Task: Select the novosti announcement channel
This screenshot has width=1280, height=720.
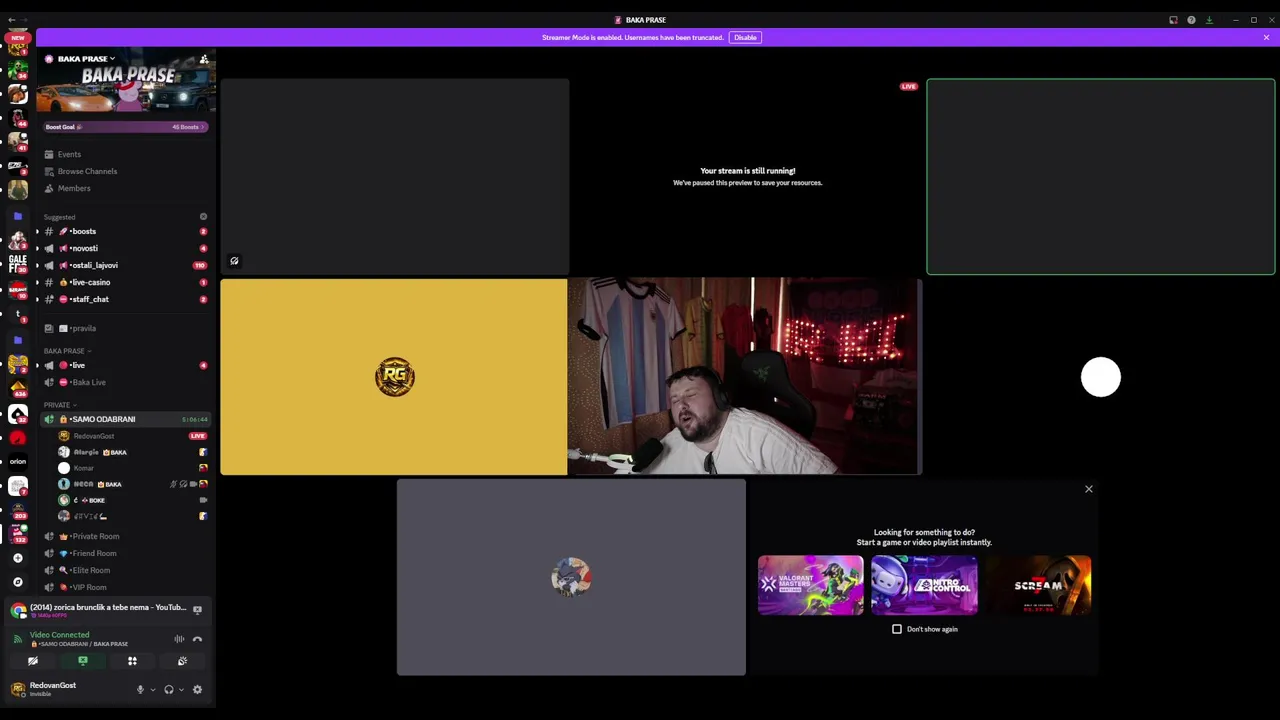Action: pos(124,248)
